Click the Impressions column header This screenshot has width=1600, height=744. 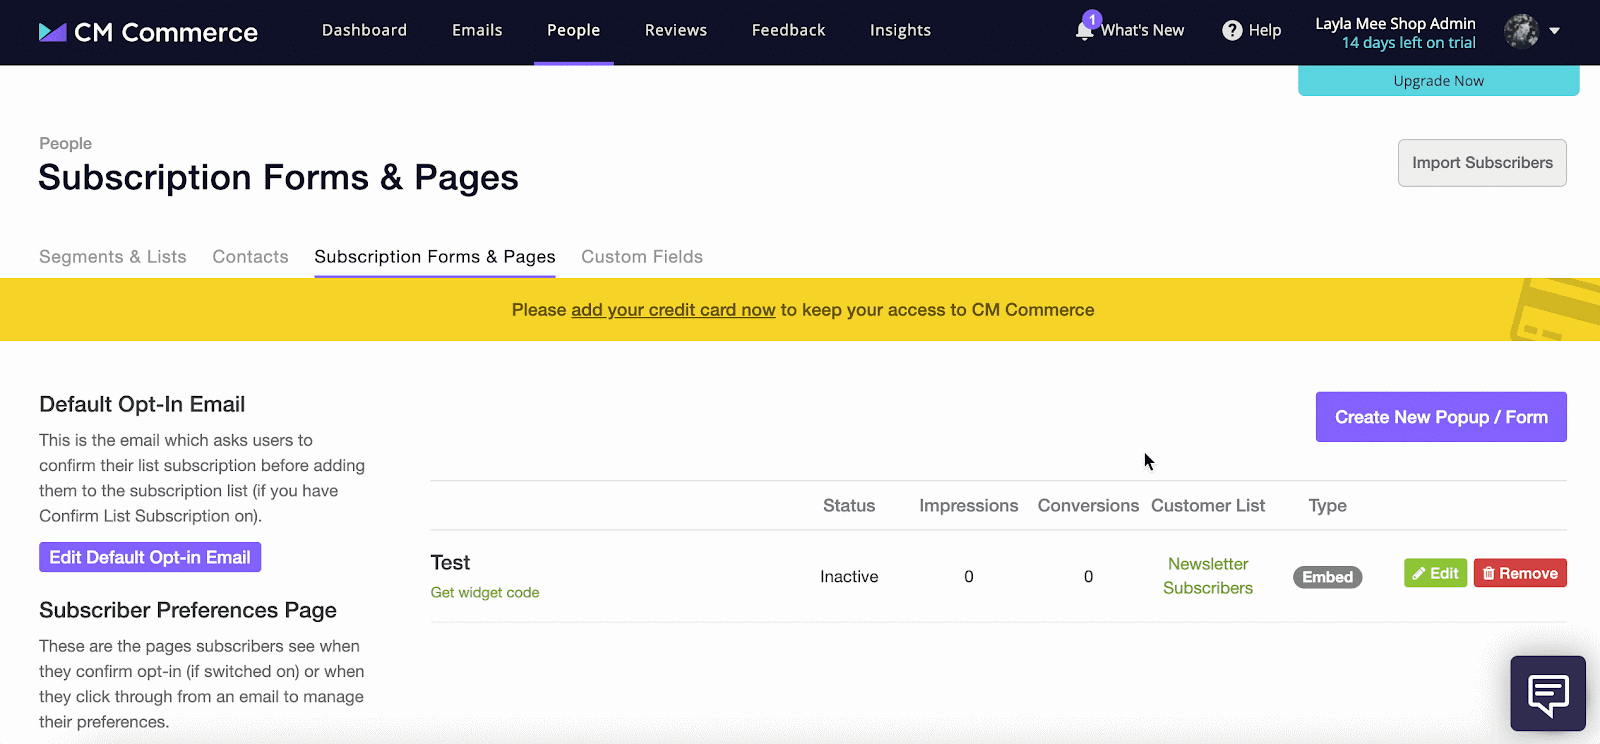969,506
